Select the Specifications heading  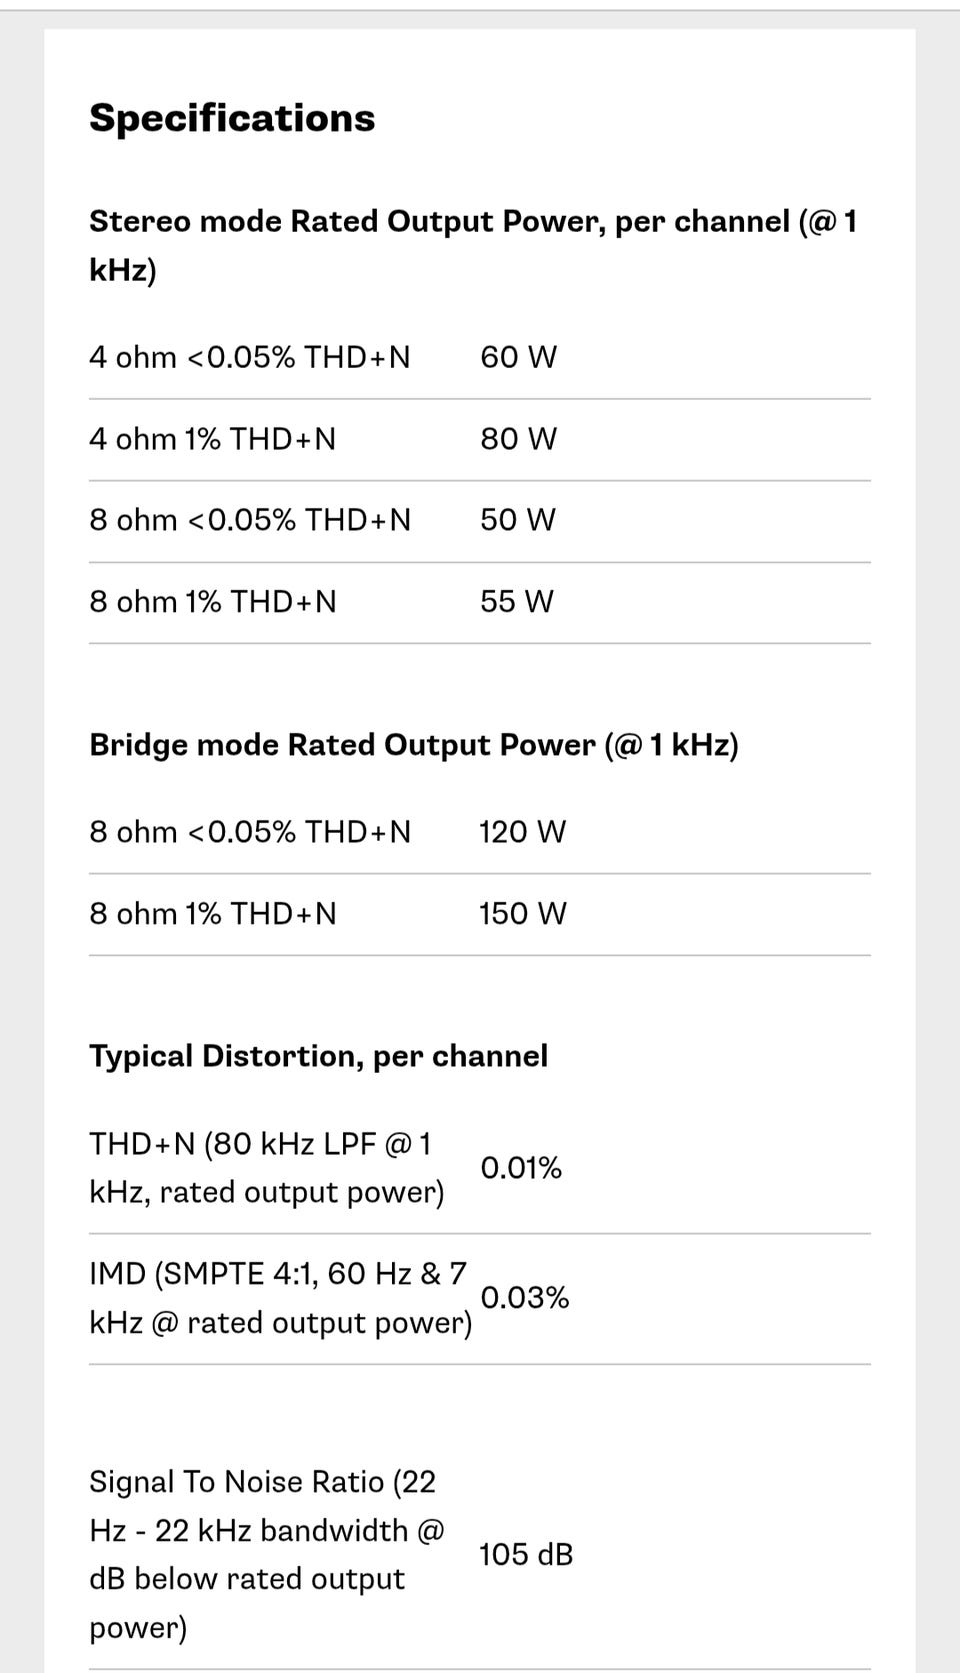(x=232, y=118)
